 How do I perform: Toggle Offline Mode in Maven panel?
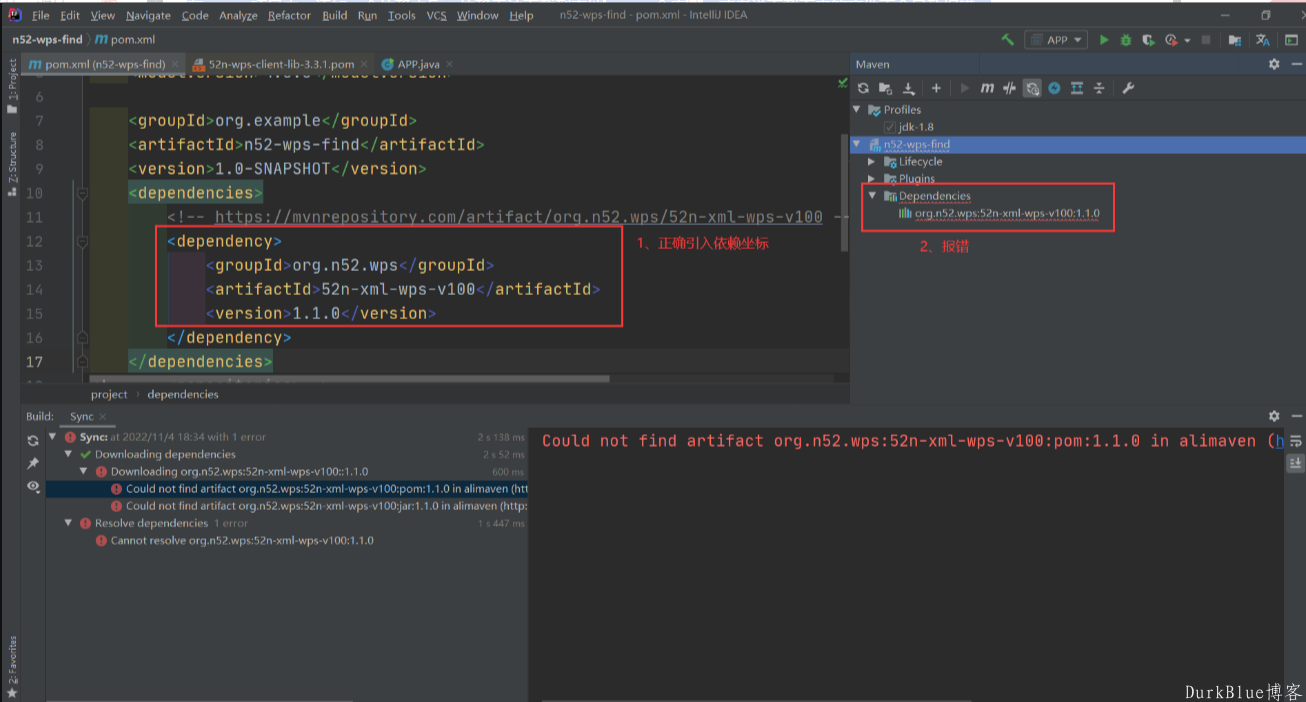coord(1009,88)
